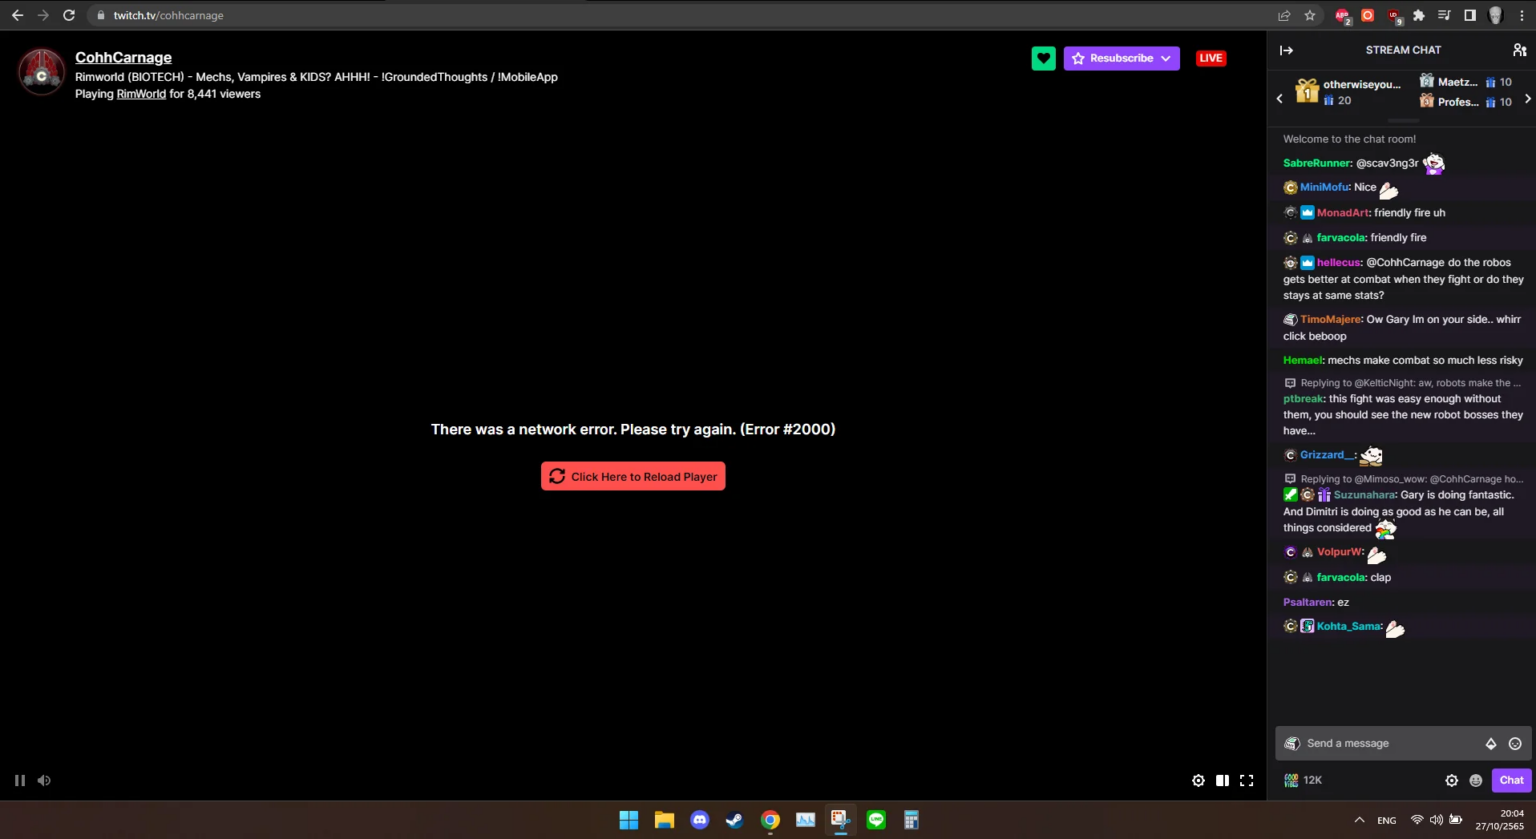Open the community viewer list icon
1536x839 pixels.
click(1521, 49)
